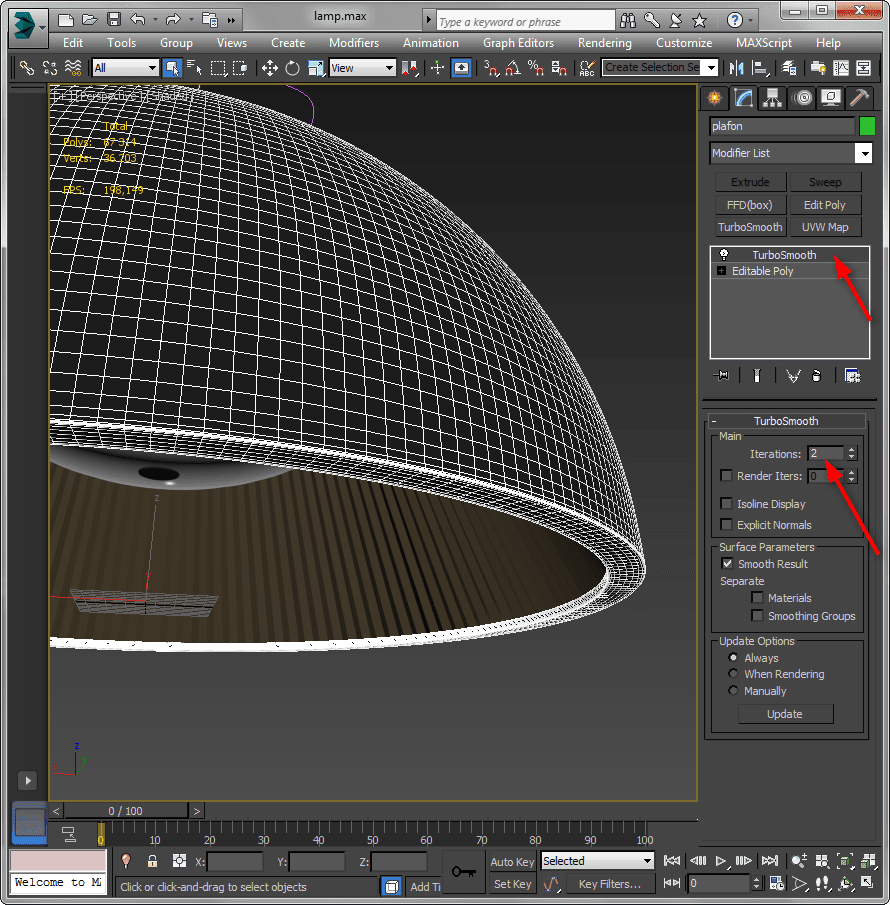Image resolution: width=890 pixels, height=905 pixels.
Task: Click the Zoom Extents viewport icon
Action: [x=845, y=861]
